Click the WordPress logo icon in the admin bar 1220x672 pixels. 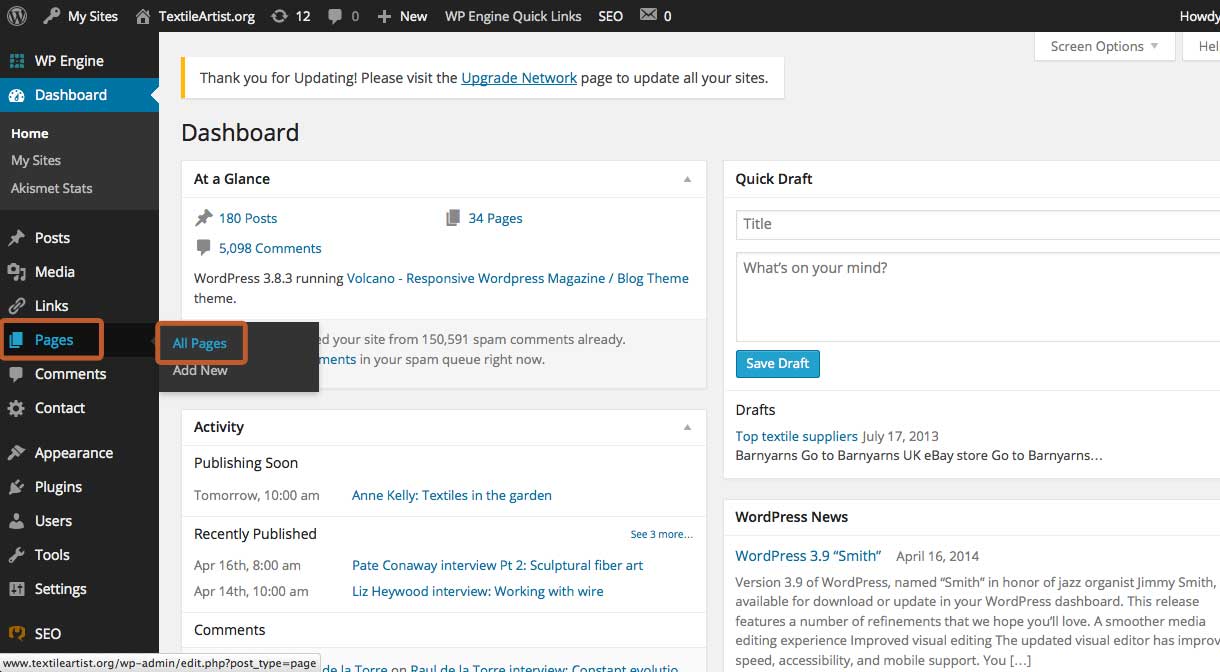(16, 16)
